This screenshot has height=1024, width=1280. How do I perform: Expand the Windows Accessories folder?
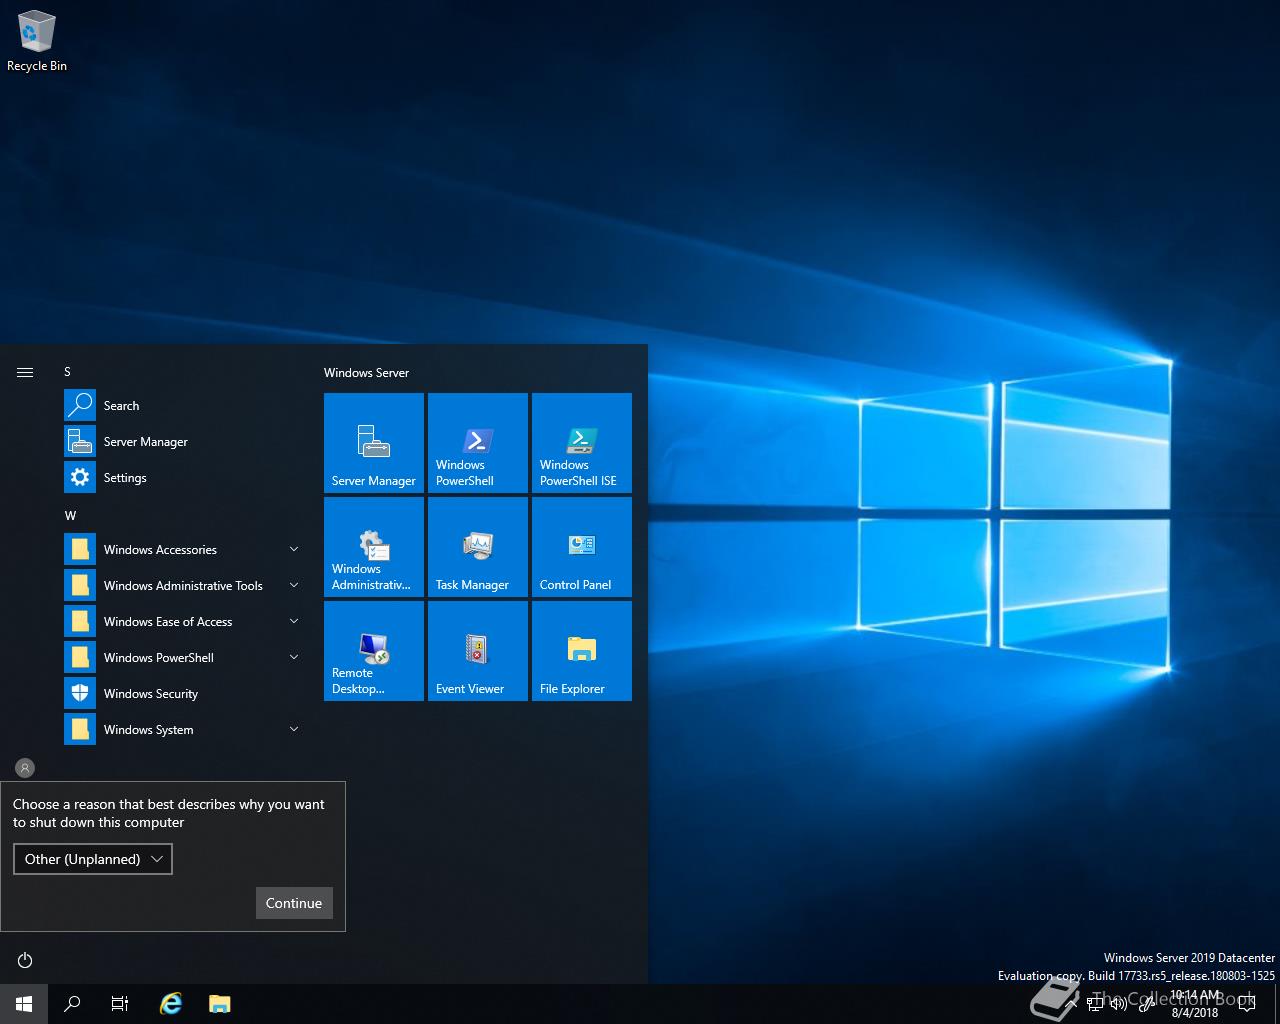182,549
